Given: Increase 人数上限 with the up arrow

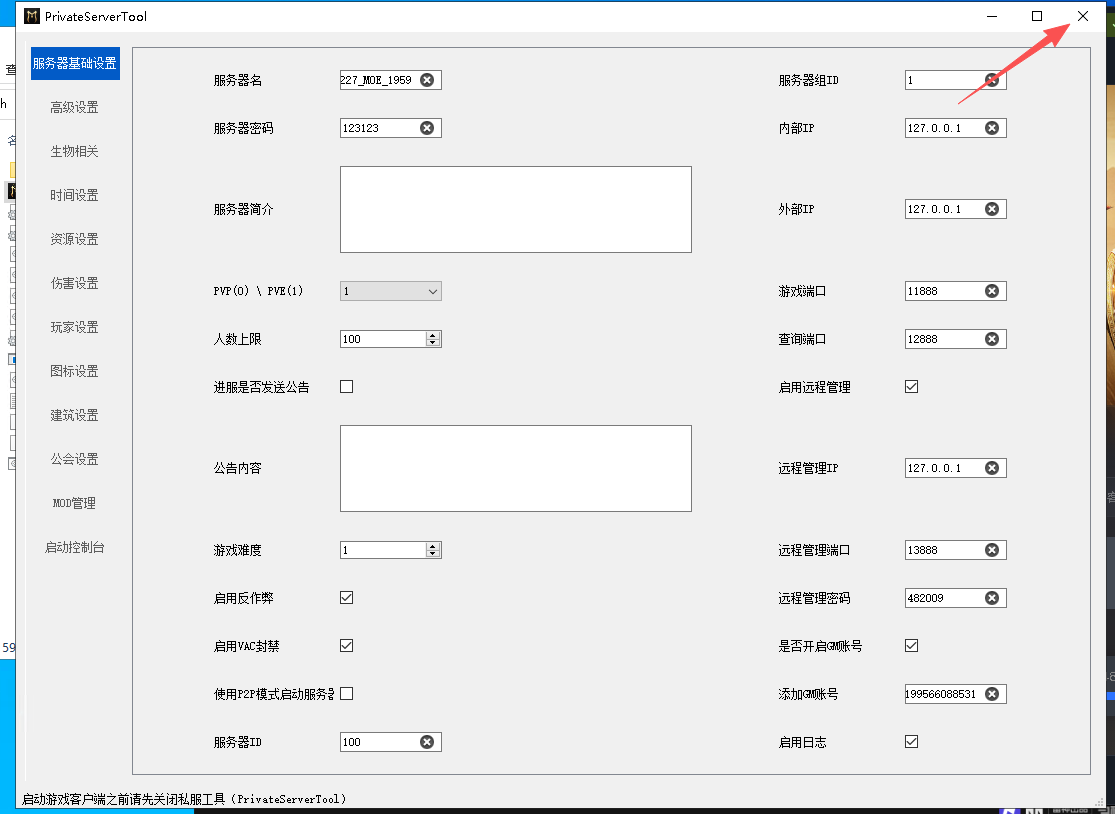Looking at the screenshot, I should pyautogui.click(x=433, y=335).
